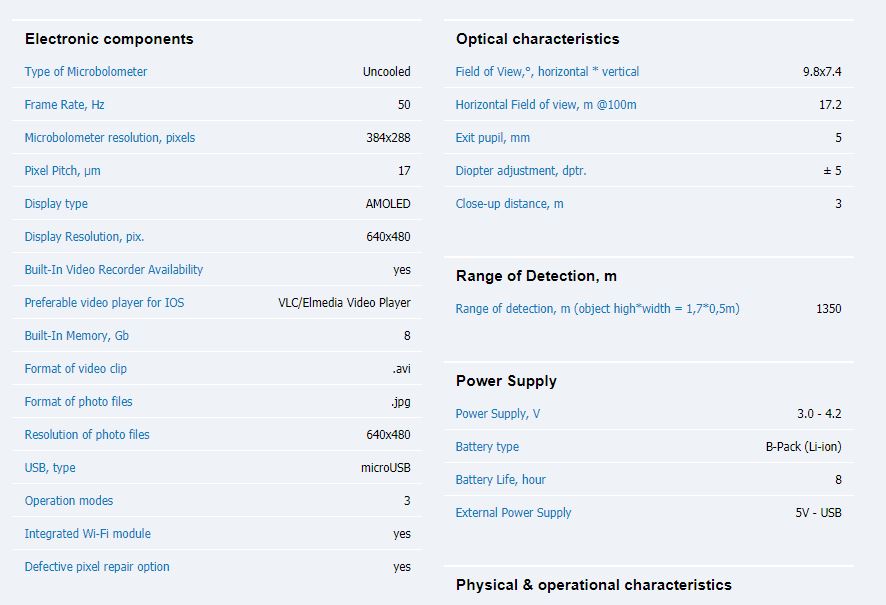Click the Display type label
Image resolution: width=886 pixels, height=605 pixels.
pyautogui.click(x=56, y=204)
